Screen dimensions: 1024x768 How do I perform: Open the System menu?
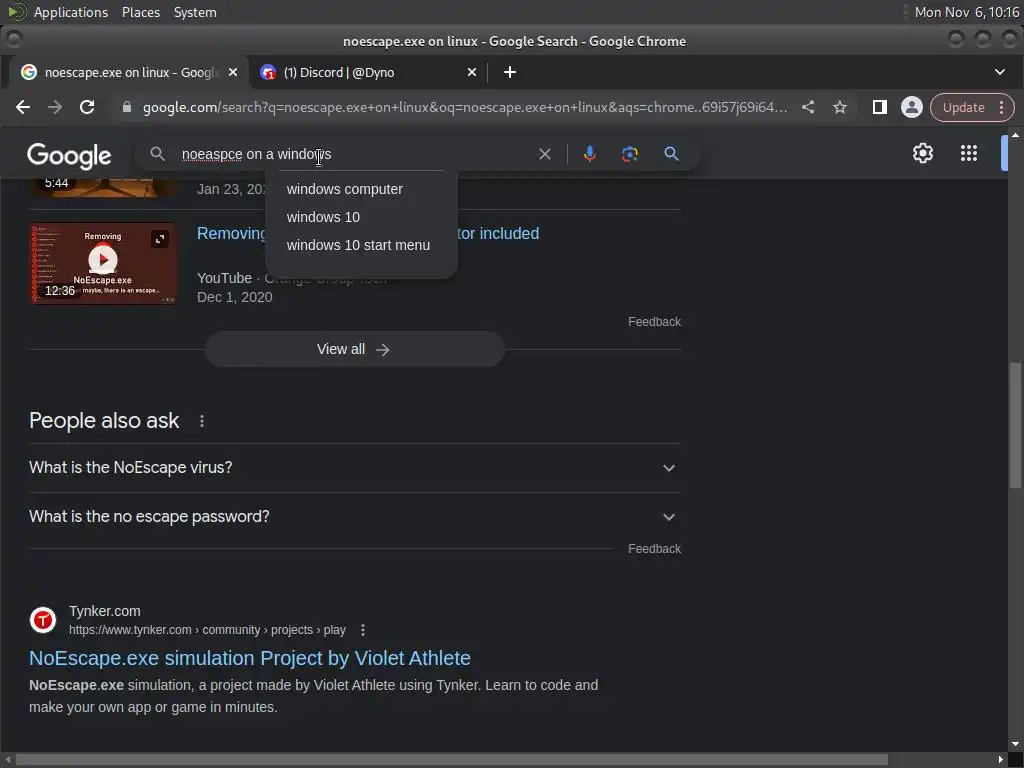pyautogui.click(x=195, y=12)
